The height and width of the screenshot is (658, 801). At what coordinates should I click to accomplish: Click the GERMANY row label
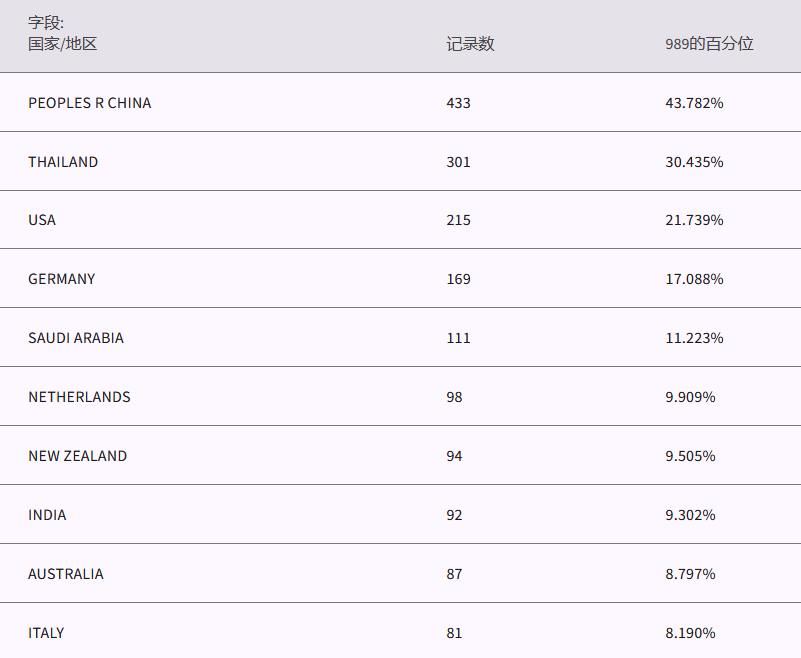pos(62,279)
